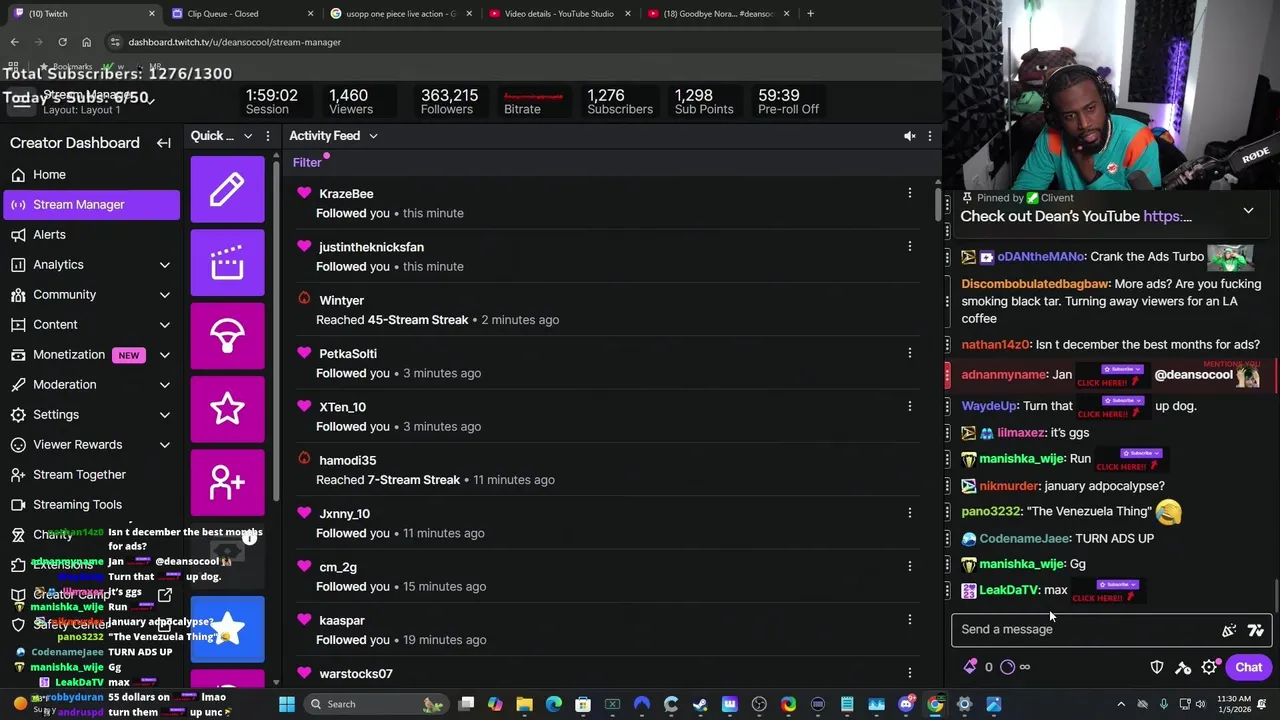
Task: Mute Activity Feed sound alerts
Action: [x=909, y=136]
